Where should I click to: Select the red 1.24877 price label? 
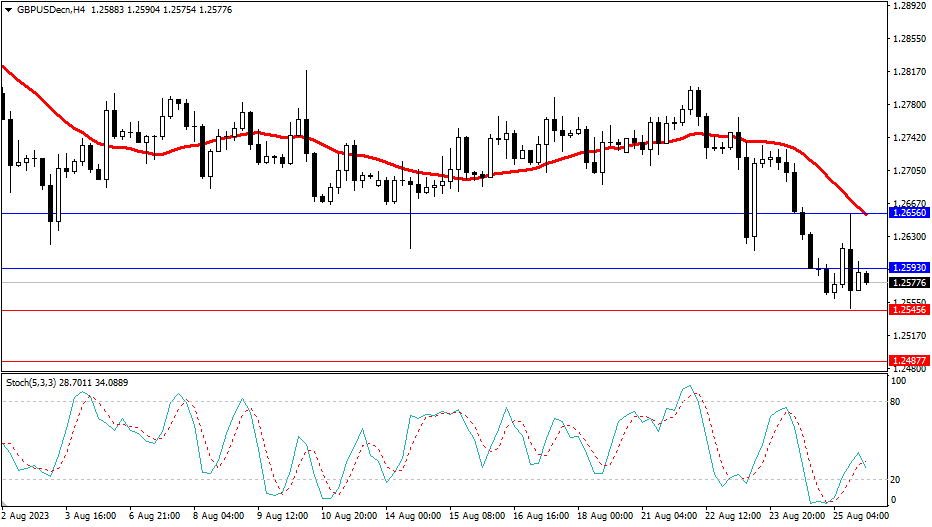click(x=909, y=360)
